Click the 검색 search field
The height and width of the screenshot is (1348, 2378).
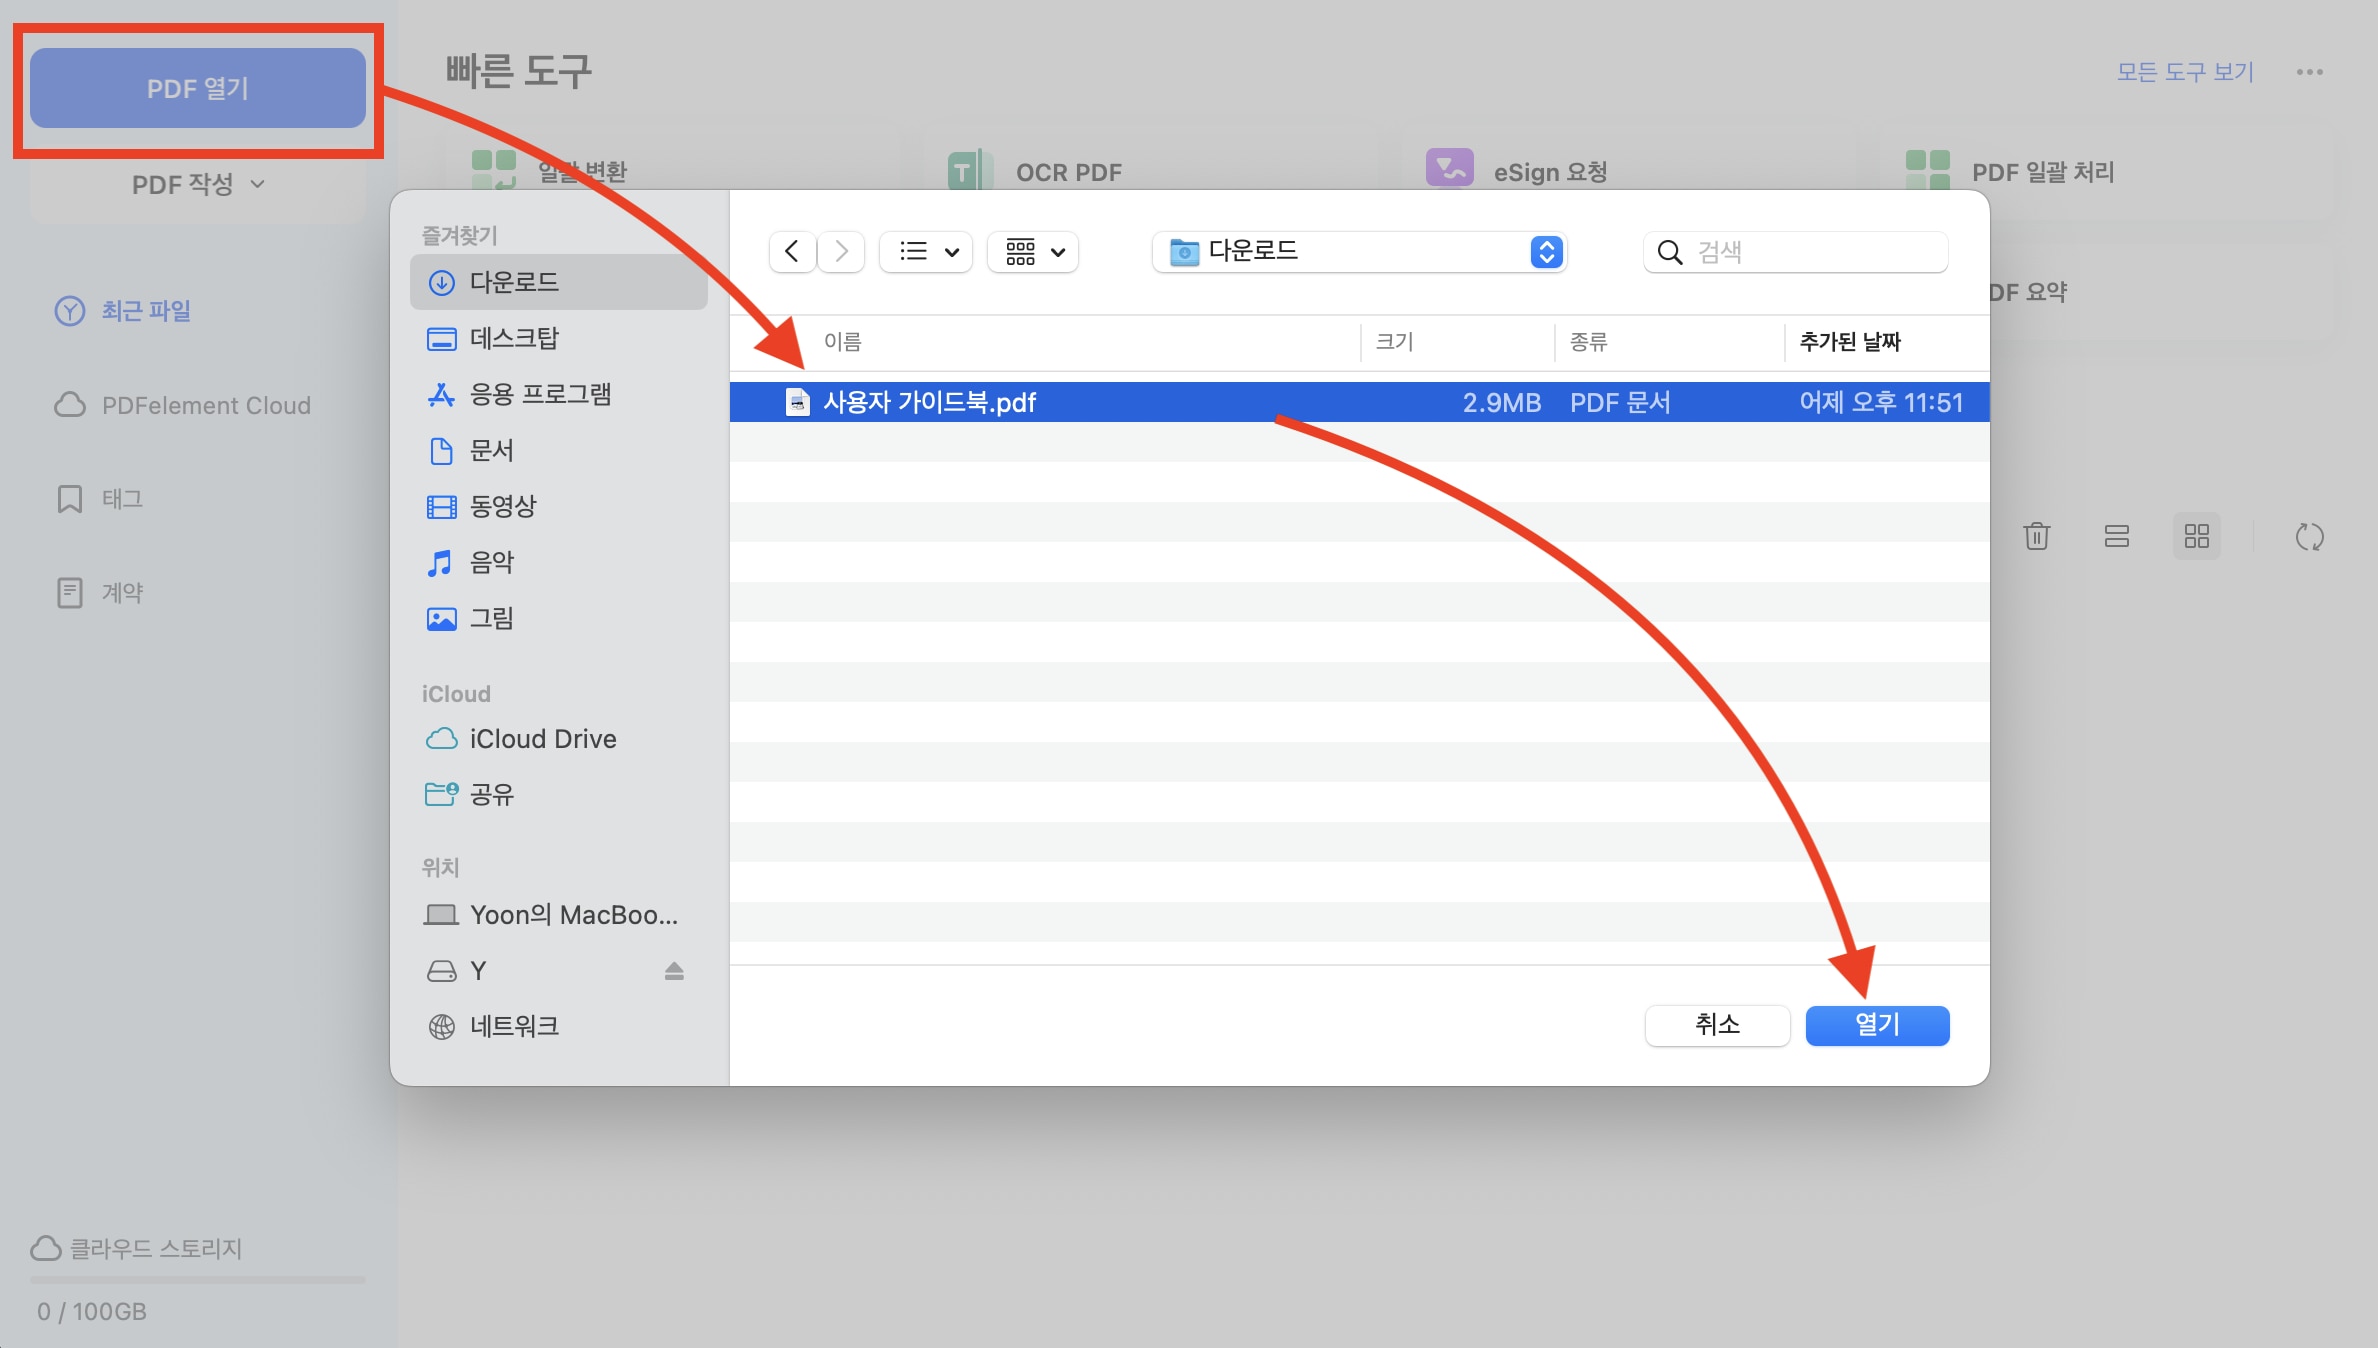(x=1796, y=251)
